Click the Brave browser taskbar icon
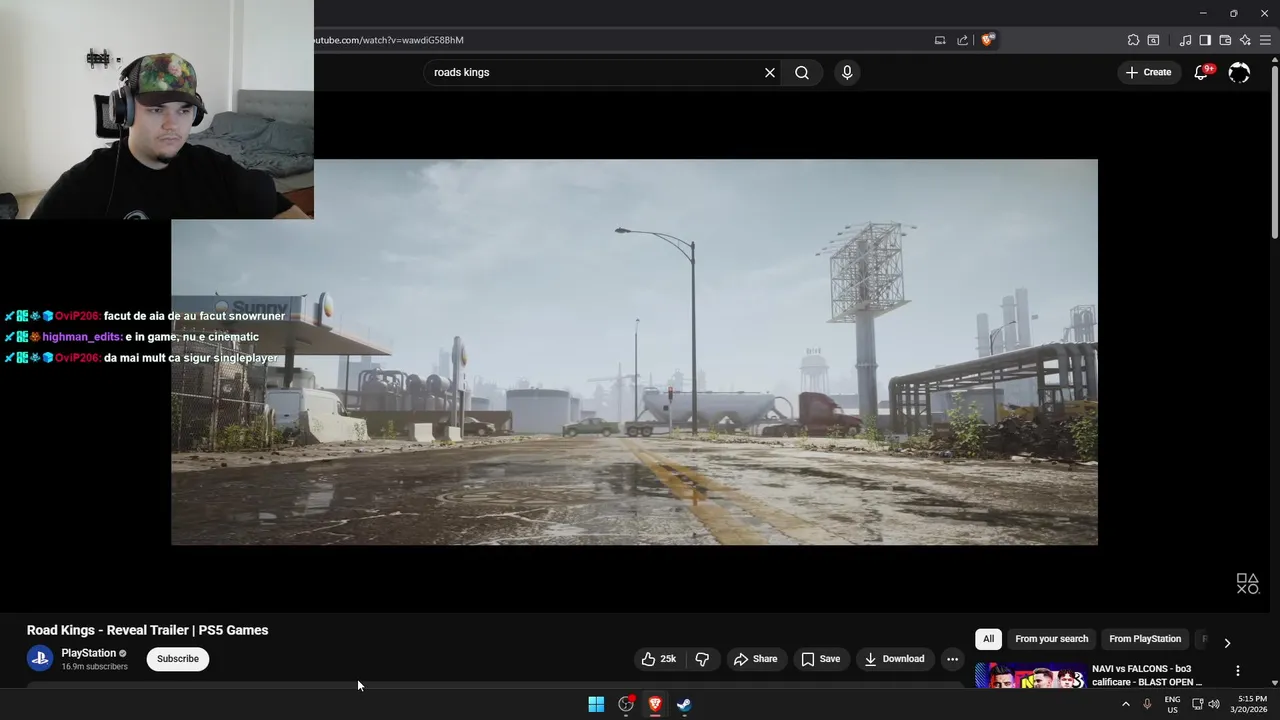 pos(655,705)
